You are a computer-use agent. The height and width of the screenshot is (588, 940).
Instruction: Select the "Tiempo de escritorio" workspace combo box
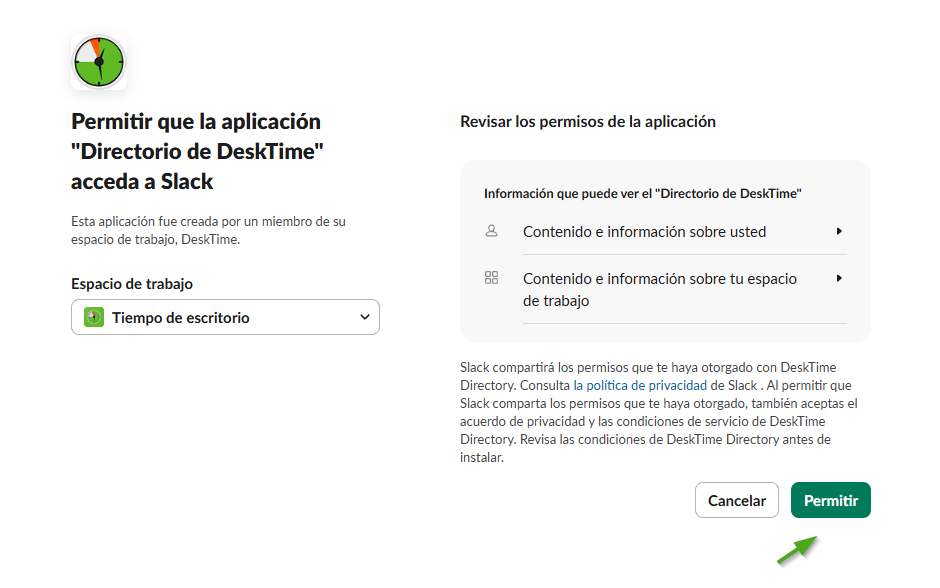click(225, 317)
